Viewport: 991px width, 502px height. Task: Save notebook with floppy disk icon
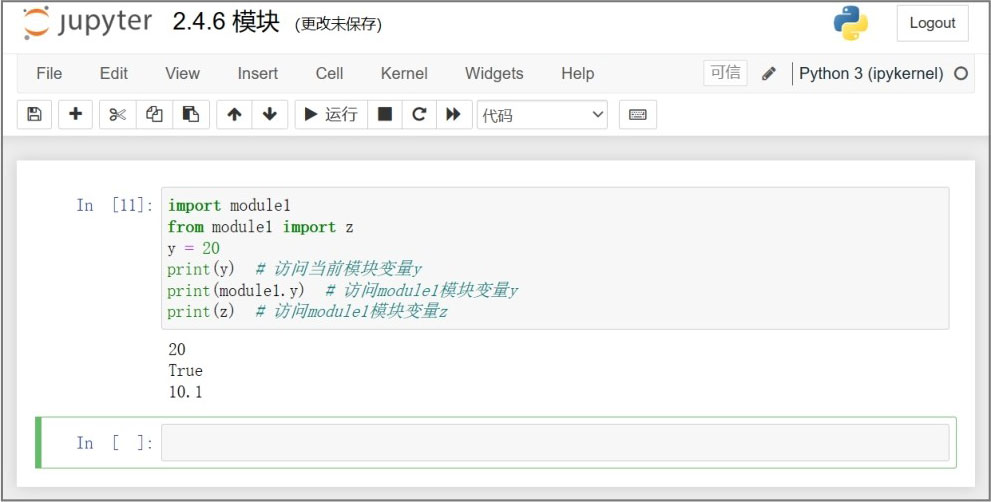34,114
